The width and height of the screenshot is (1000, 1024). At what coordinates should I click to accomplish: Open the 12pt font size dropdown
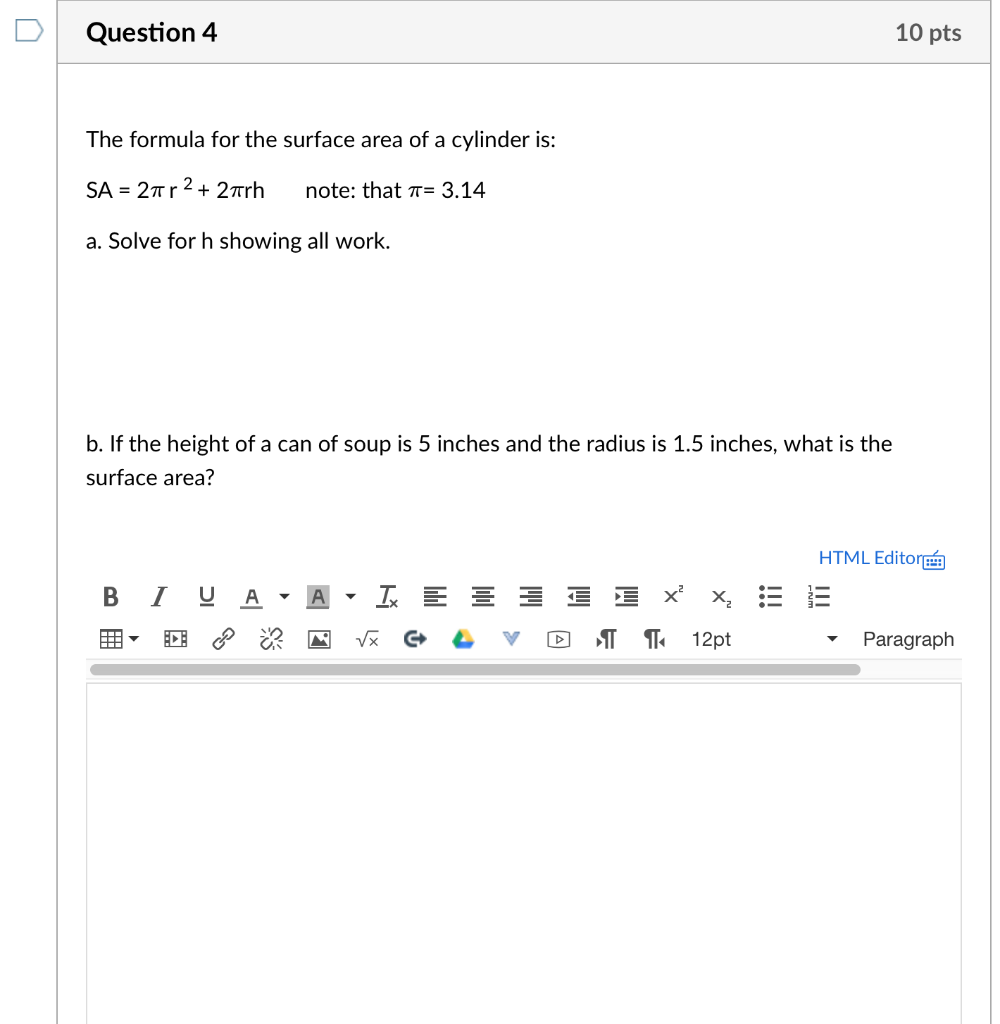tap(764, 639)
